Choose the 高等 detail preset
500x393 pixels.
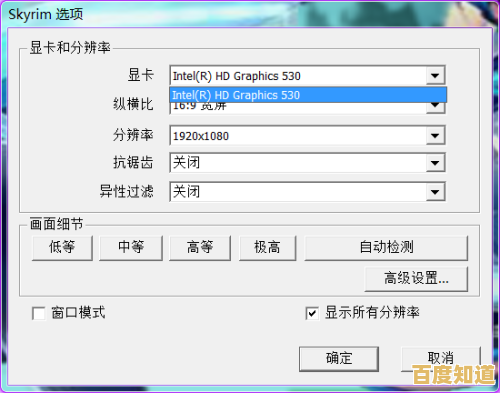(200, 248)
